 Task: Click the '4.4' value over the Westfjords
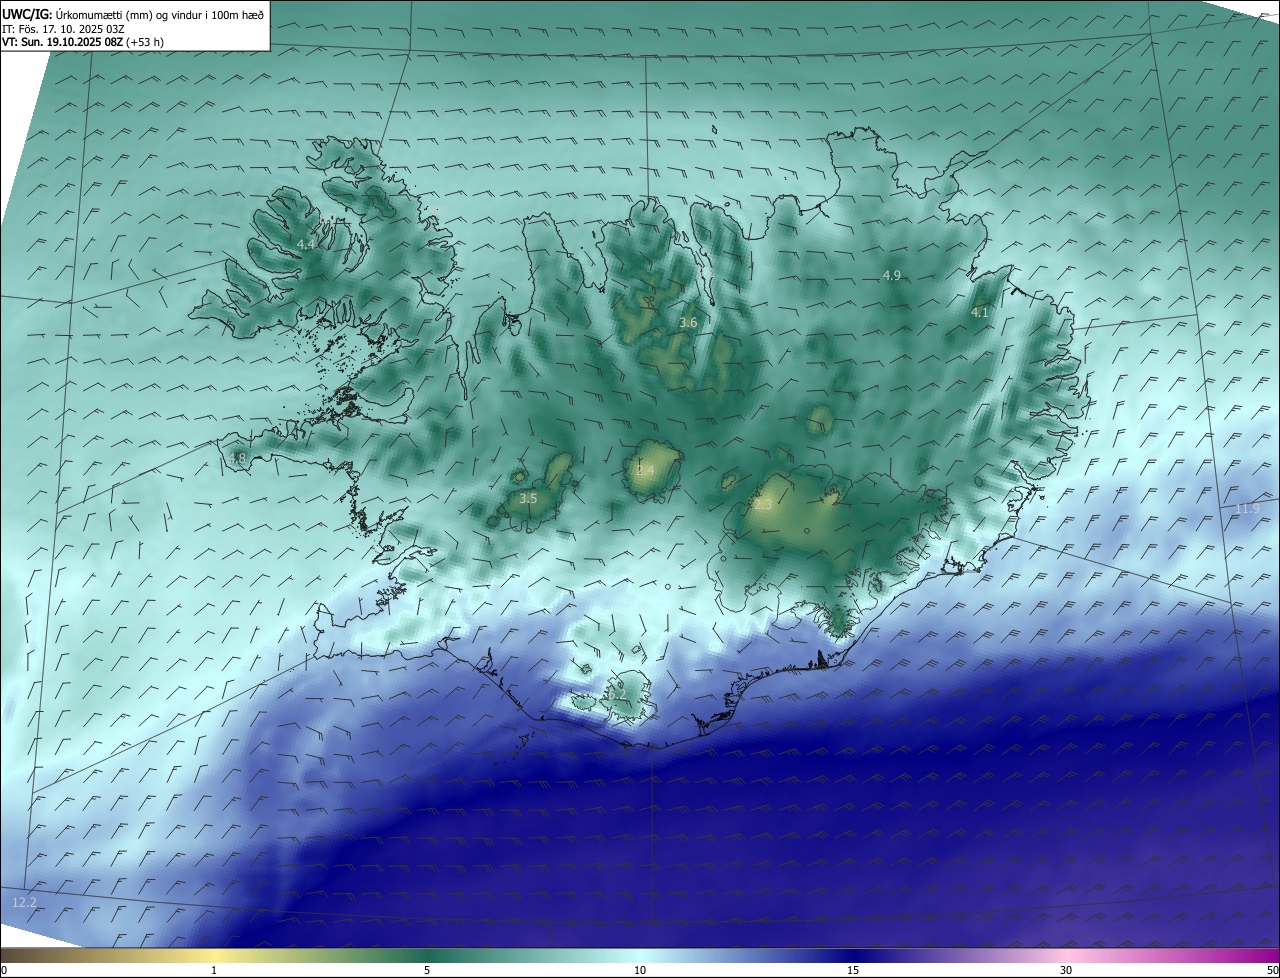click(x=306, y=245)
